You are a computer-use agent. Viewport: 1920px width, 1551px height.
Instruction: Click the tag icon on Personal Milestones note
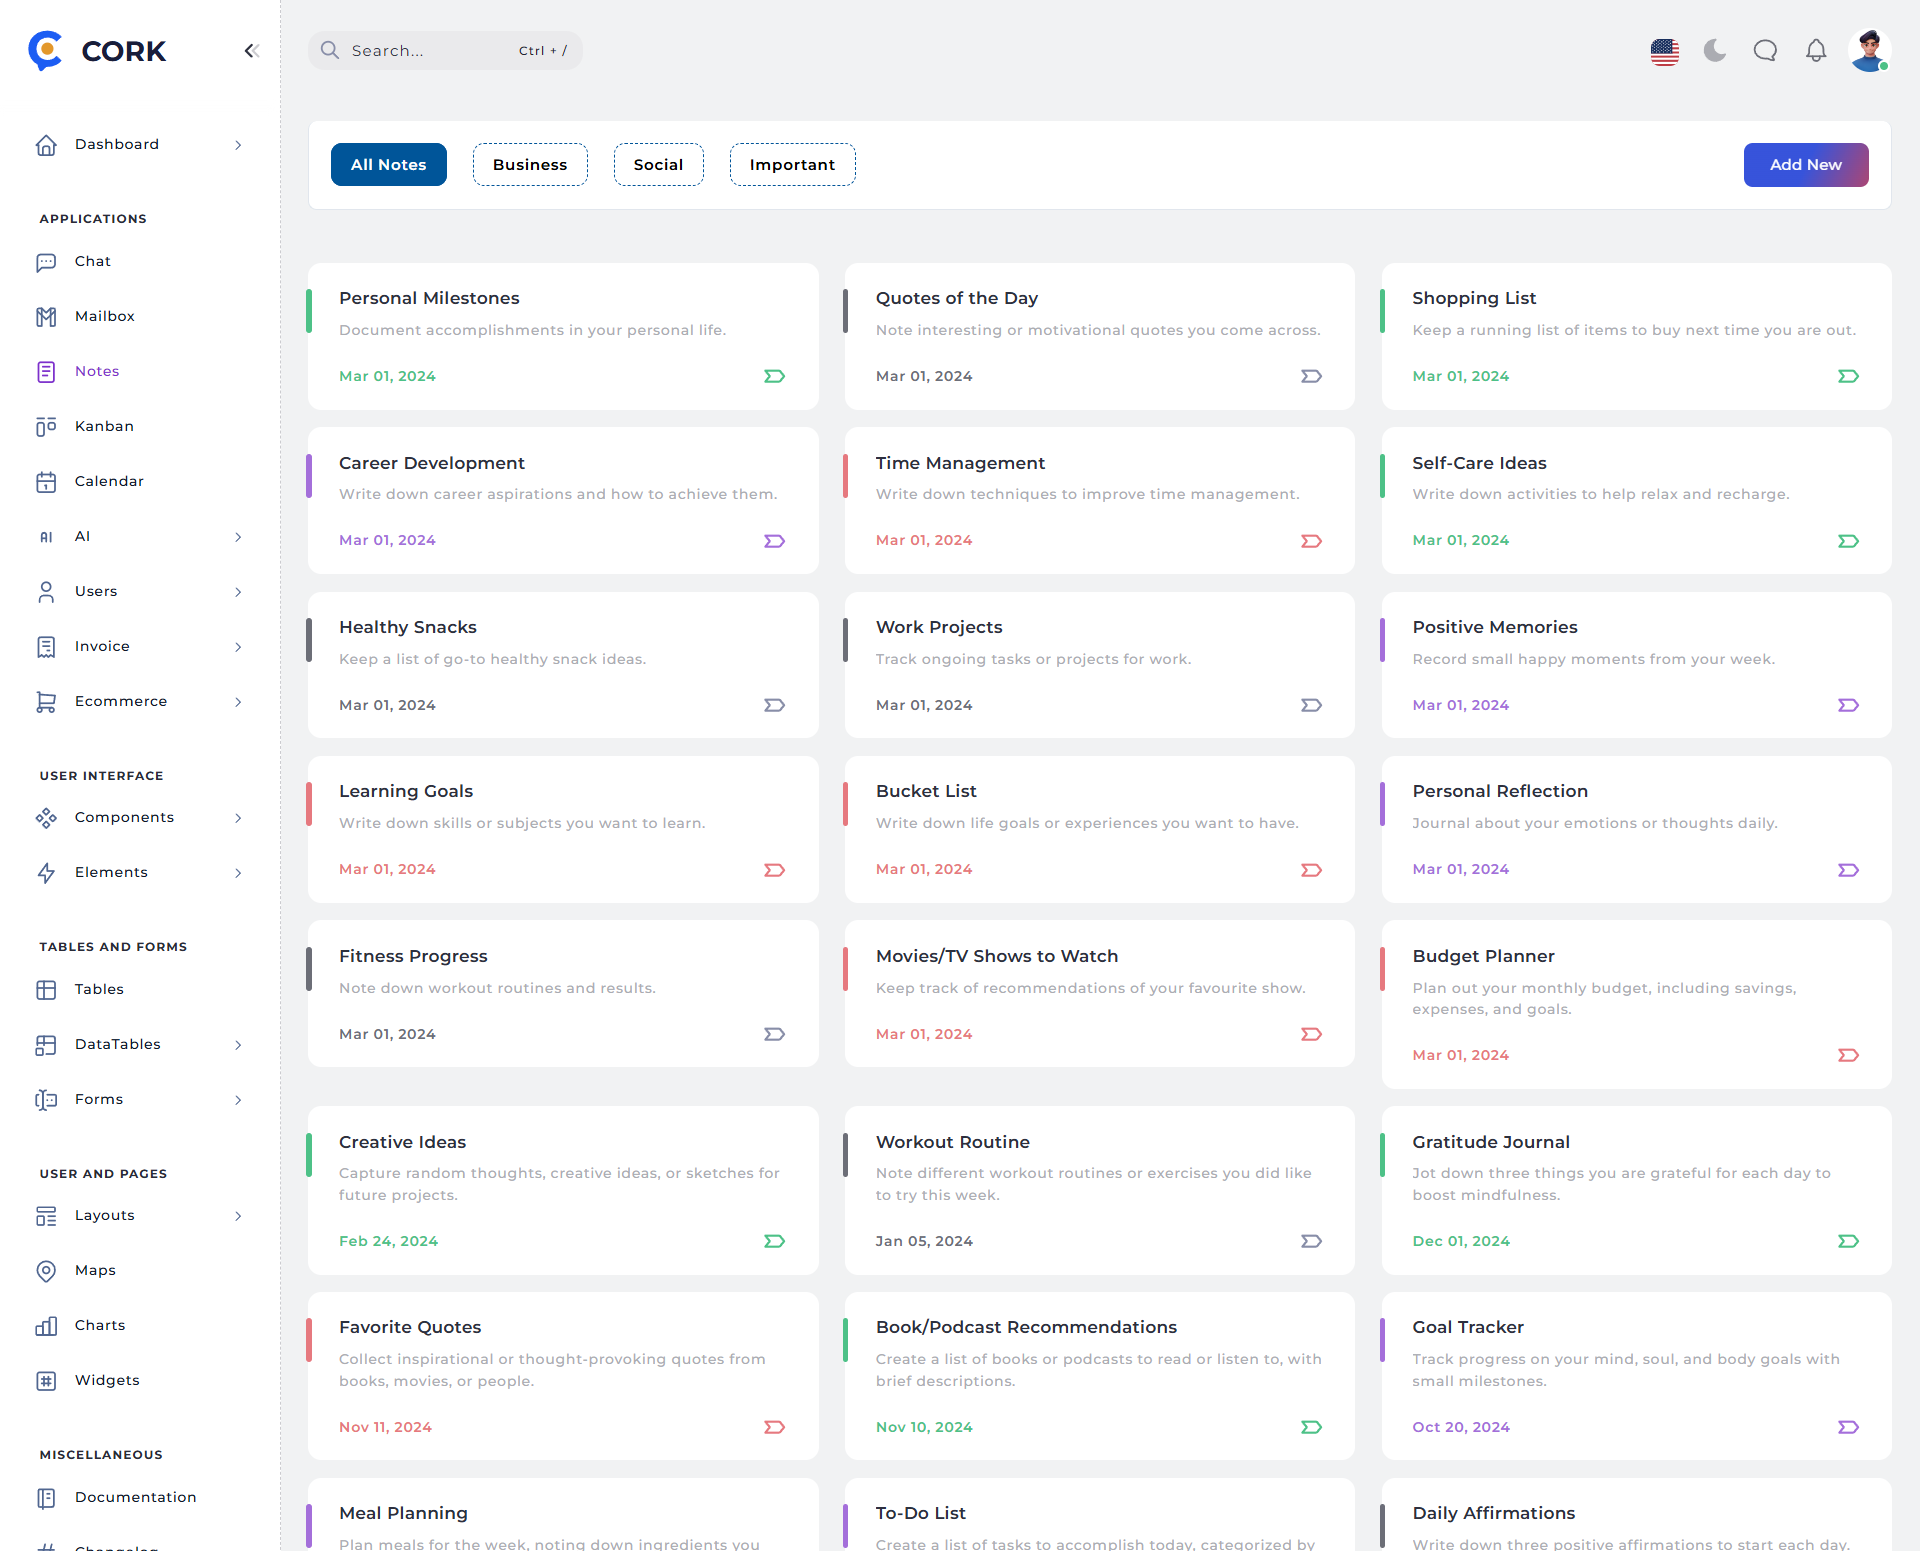pos(774,376)
